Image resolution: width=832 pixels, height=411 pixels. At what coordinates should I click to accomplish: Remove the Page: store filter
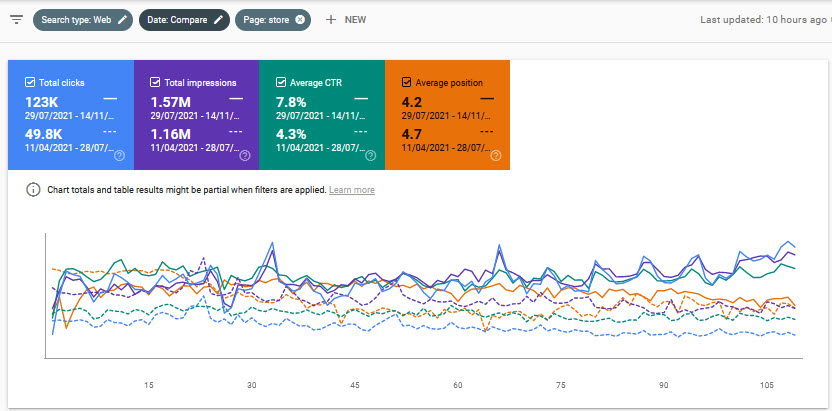[300, 20]
